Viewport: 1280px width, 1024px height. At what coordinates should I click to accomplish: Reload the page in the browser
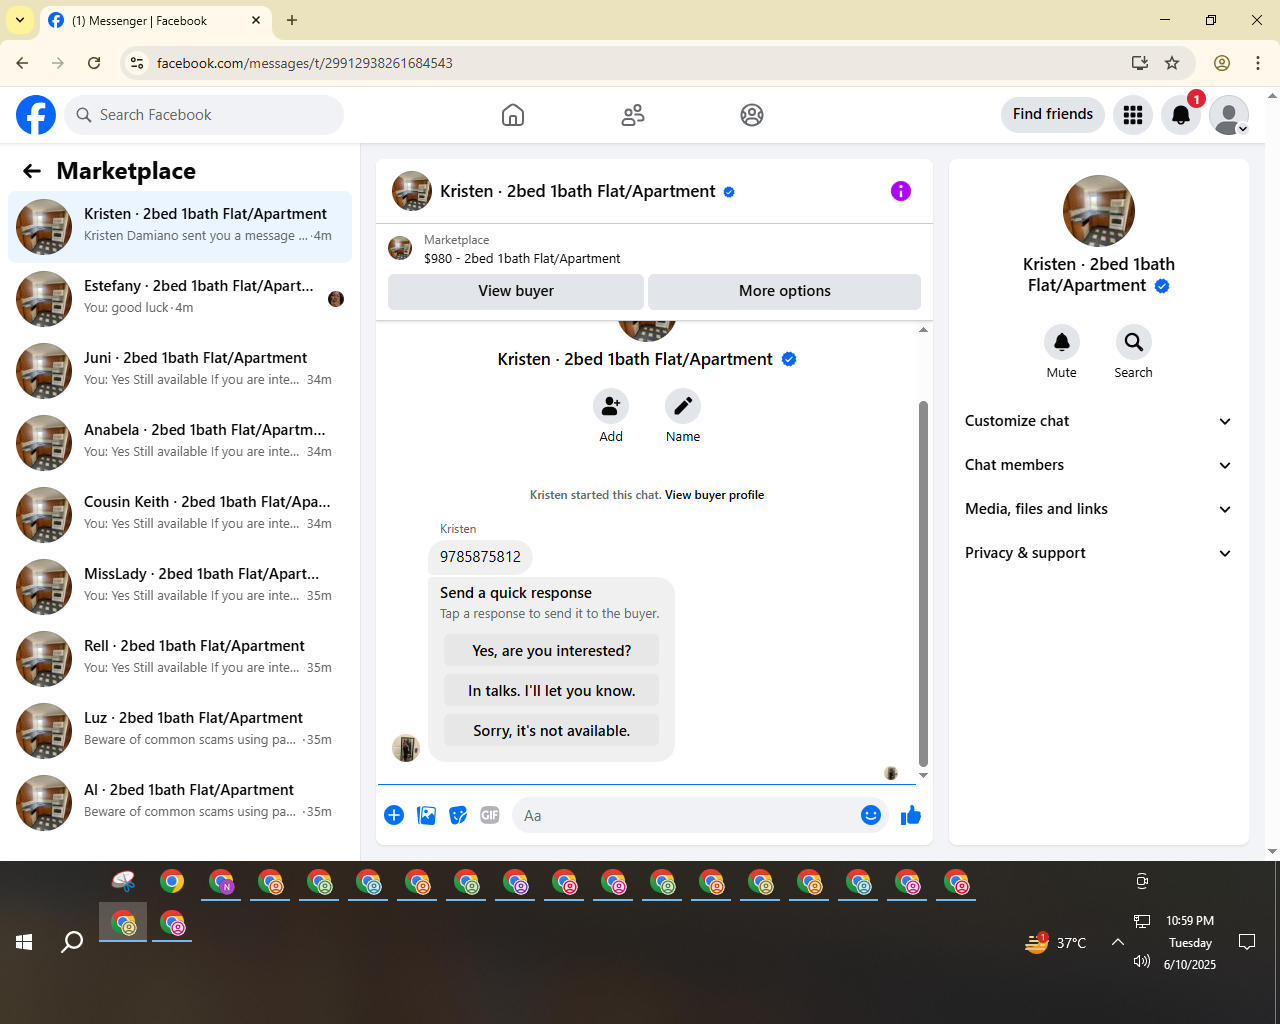click(94, 63)
